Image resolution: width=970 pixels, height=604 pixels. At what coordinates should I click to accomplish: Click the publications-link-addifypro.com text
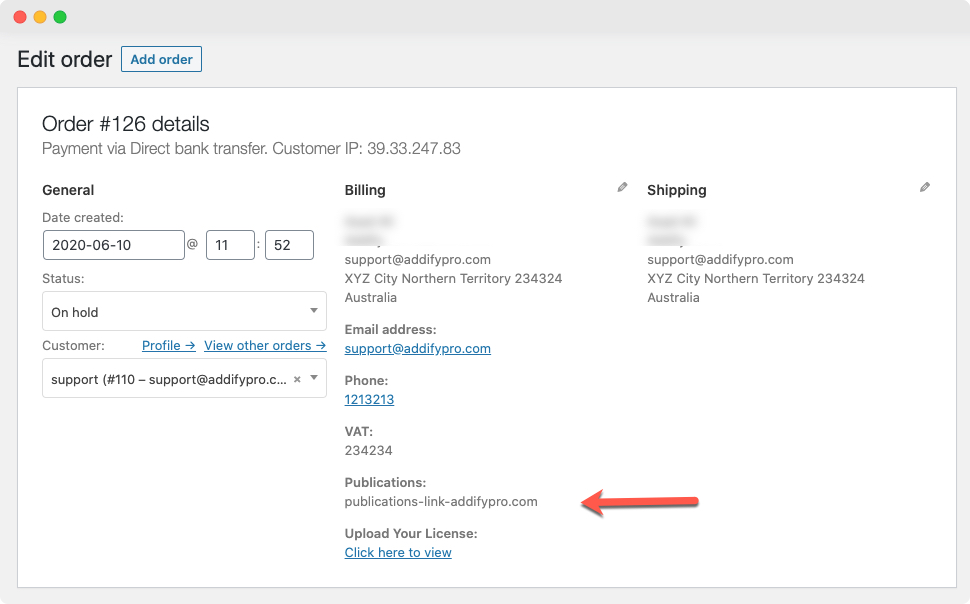441,501
